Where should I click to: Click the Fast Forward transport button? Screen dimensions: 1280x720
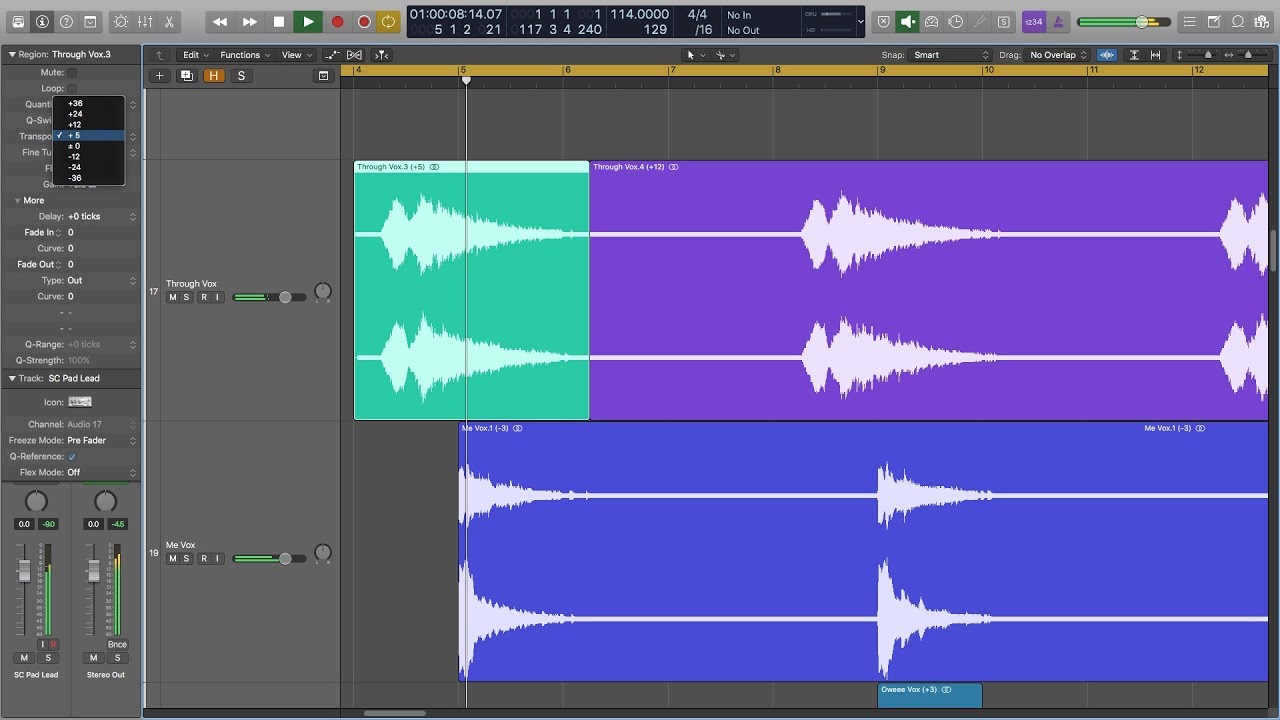pos(250,21)
